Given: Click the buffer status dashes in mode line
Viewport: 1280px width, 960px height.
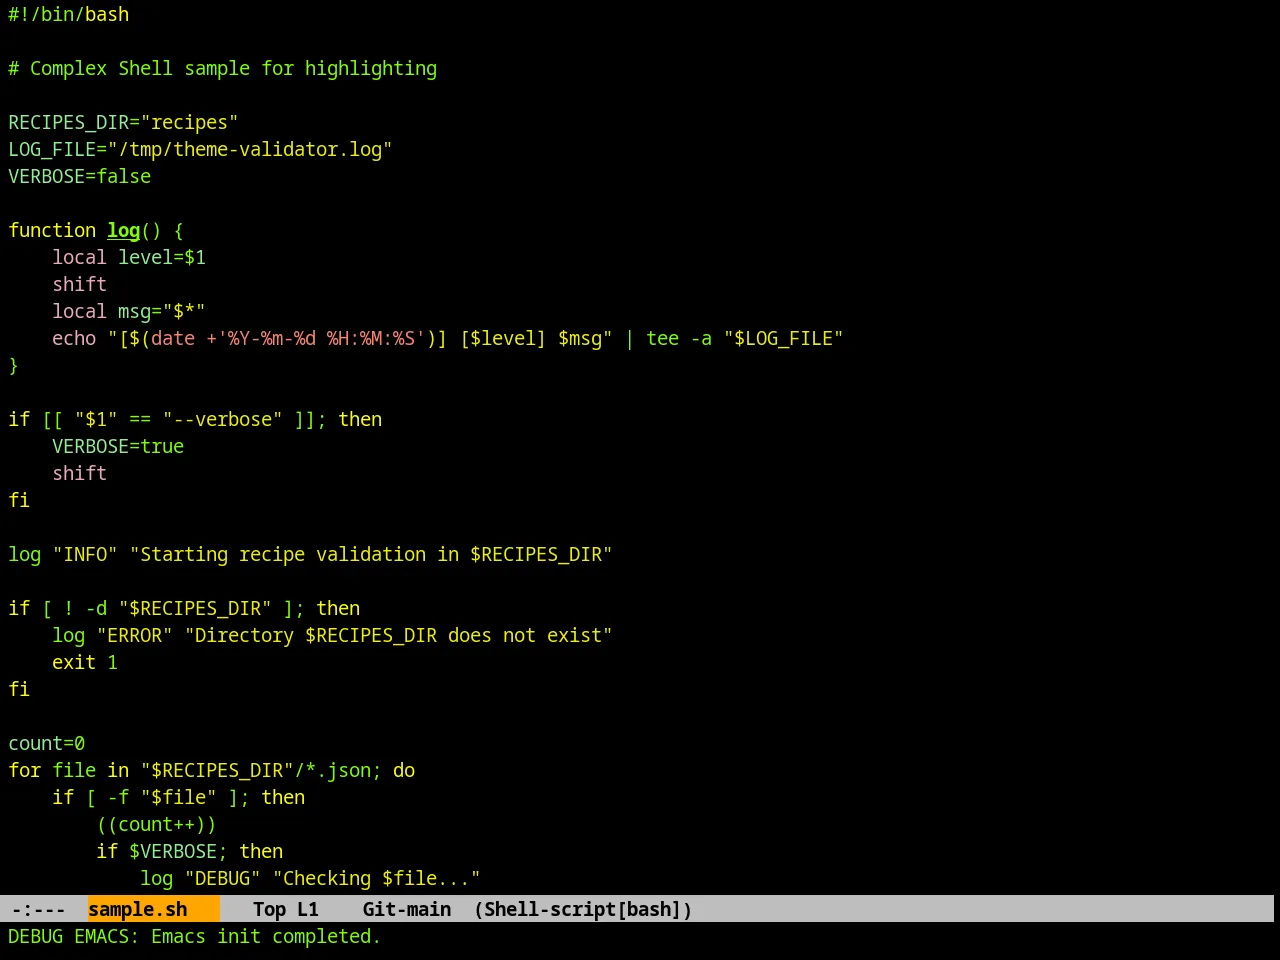Looking at the screenshot, I should click(x=38, y=909).
